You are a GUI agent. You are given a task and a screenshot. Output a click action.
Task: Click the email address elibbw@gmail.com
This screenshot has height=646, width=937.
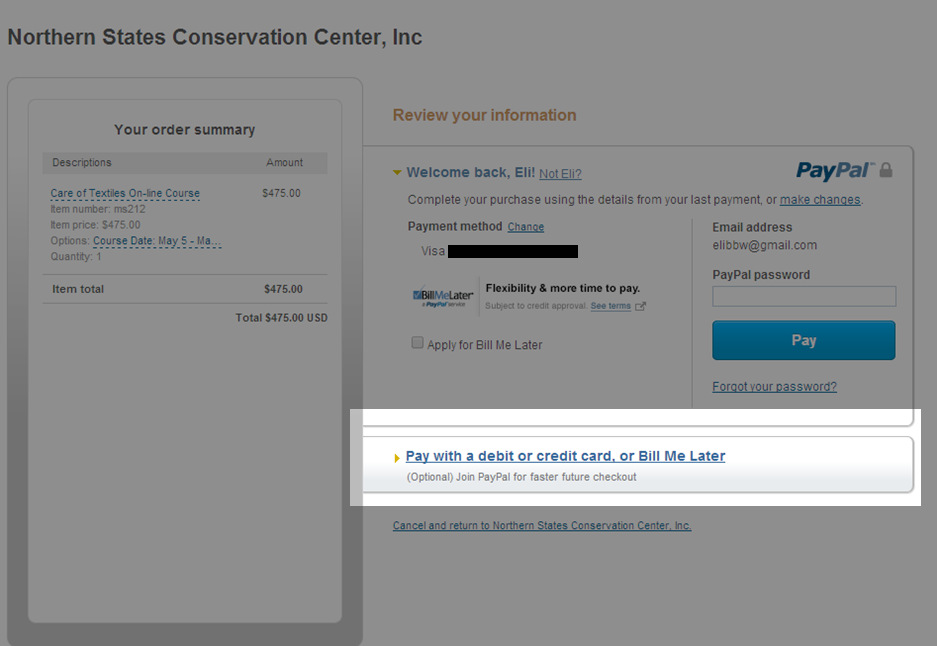(x=764, y=245)
